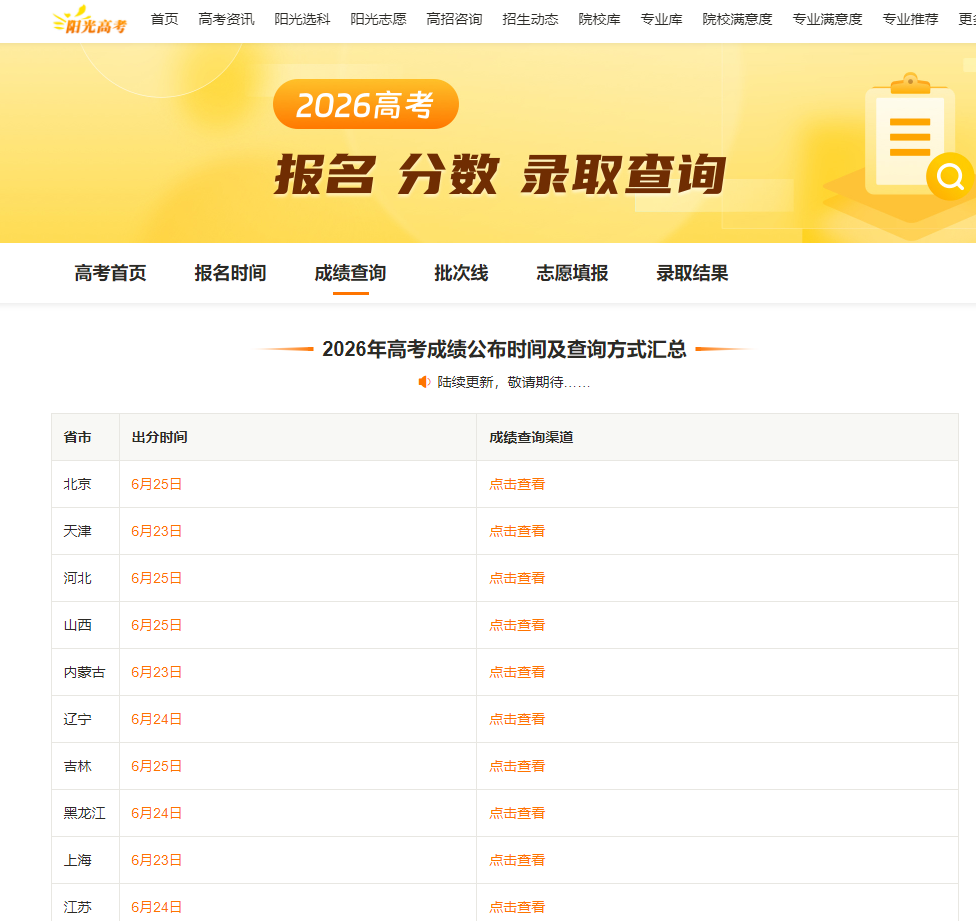Open 阳光选科 in top navigation
This screenshot has width=976, height=921.
tap(302, 19)
